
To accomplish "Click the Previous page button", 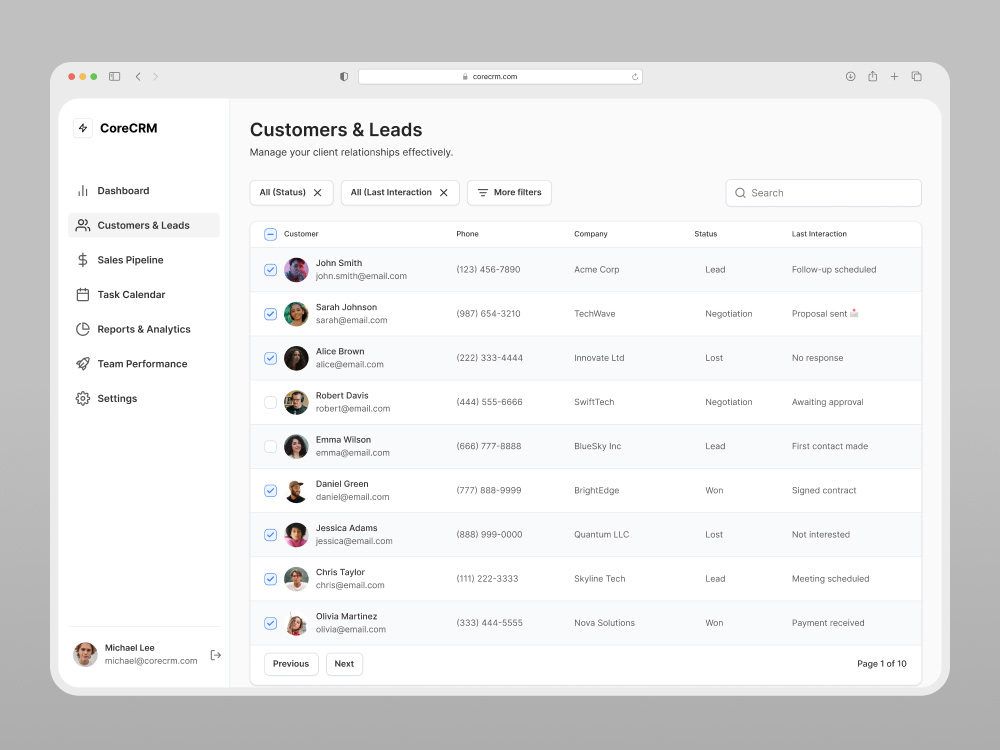I will [x=291, y=664].
